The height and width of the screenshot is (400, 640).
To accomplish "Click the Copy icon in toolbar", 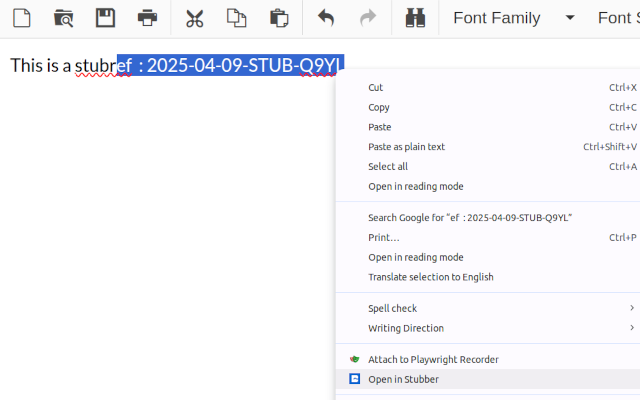I will point(236,18).
